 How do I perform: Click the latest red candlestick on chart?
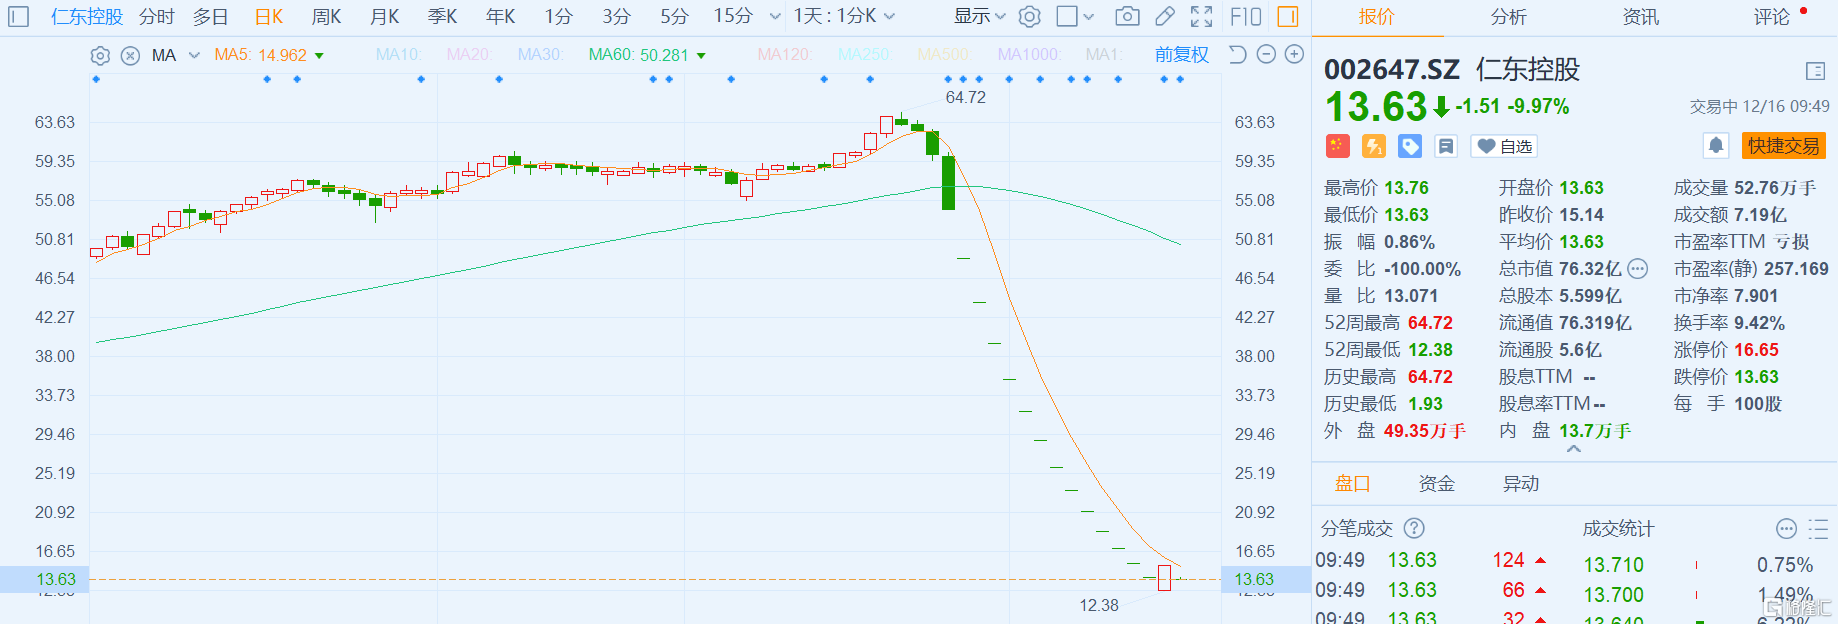point(1164,578)
